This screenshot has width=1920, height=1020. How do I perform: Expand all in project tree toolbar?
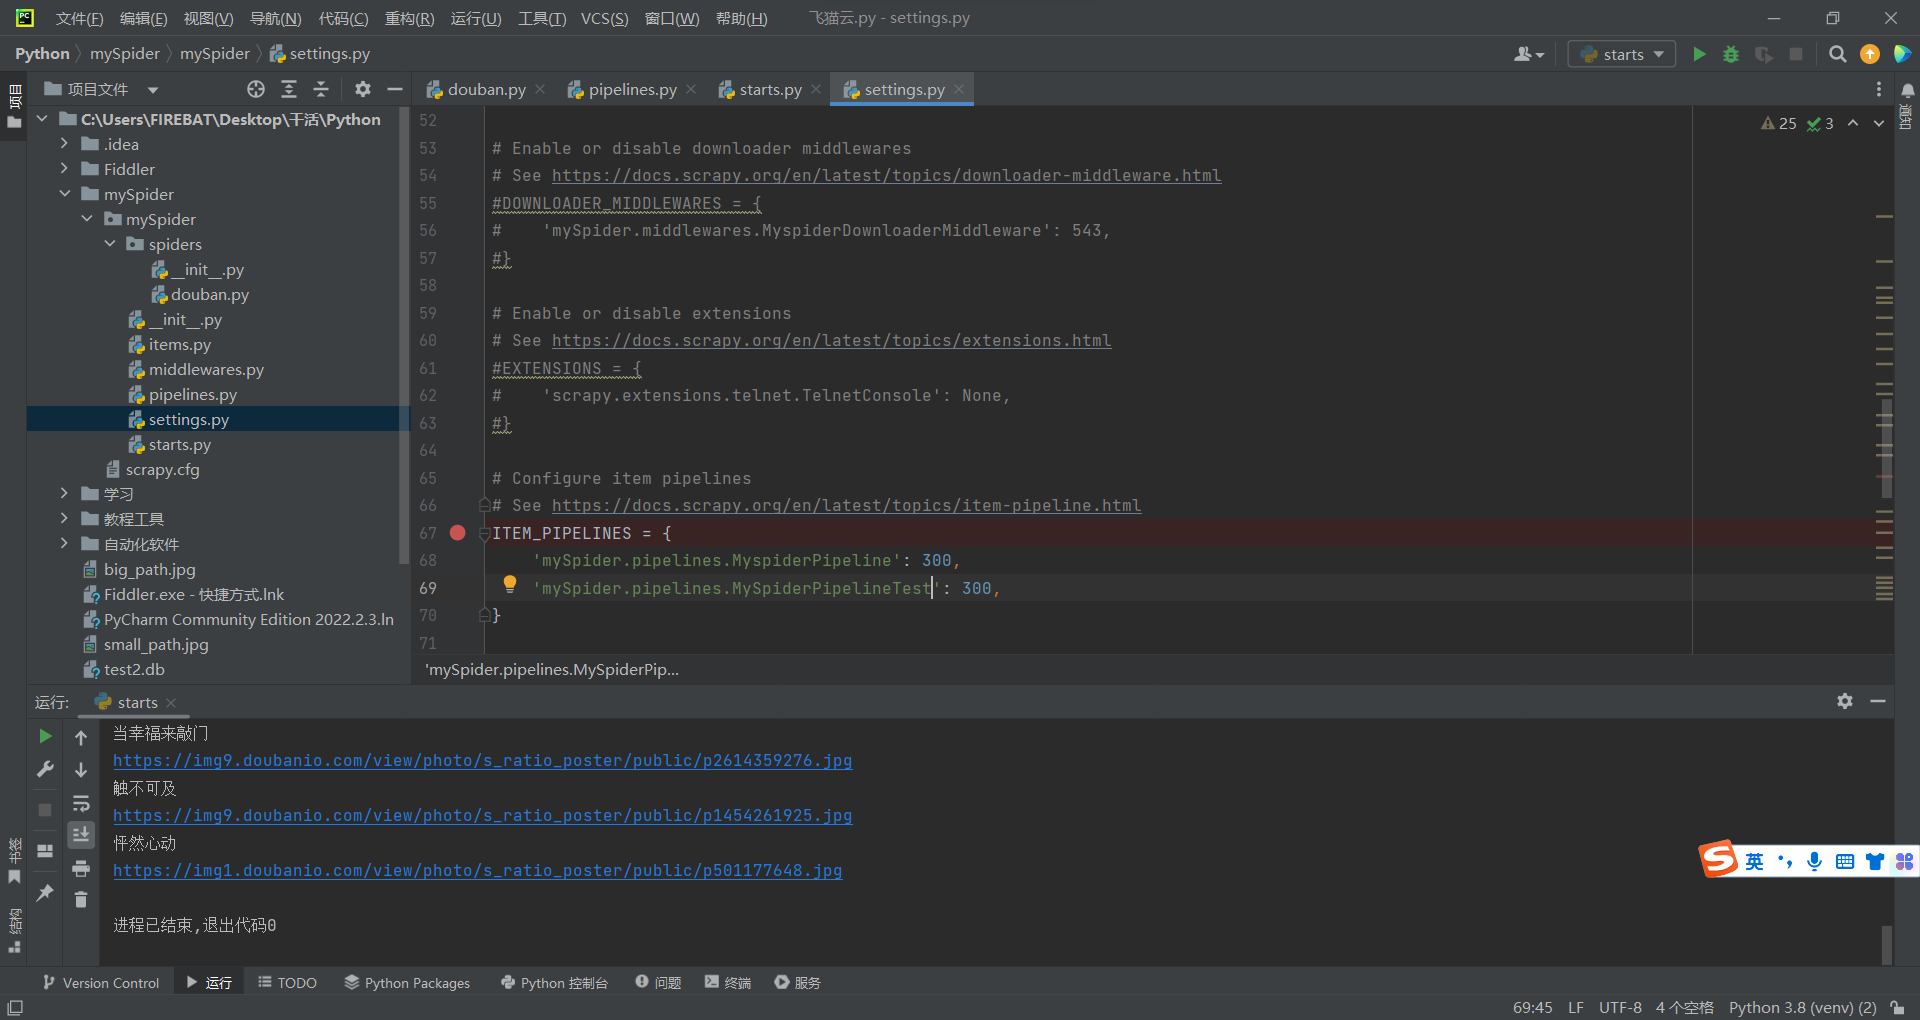289,89
